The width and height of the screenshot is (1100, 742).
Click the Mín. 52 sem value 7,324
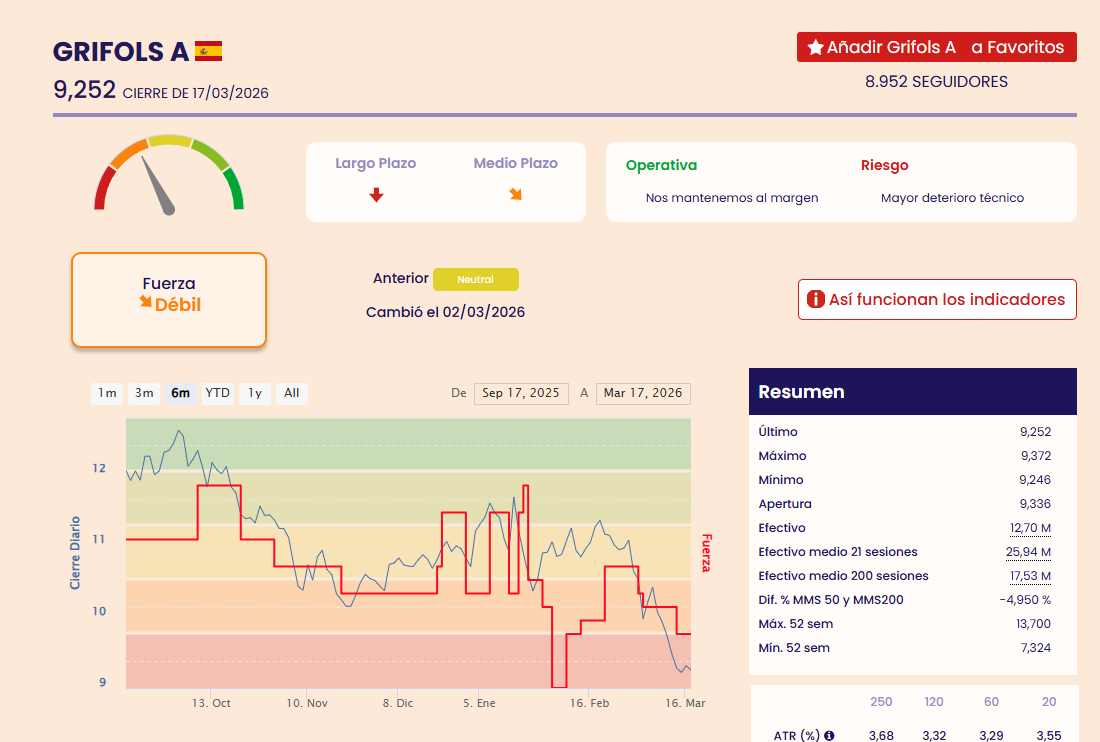1036,648
